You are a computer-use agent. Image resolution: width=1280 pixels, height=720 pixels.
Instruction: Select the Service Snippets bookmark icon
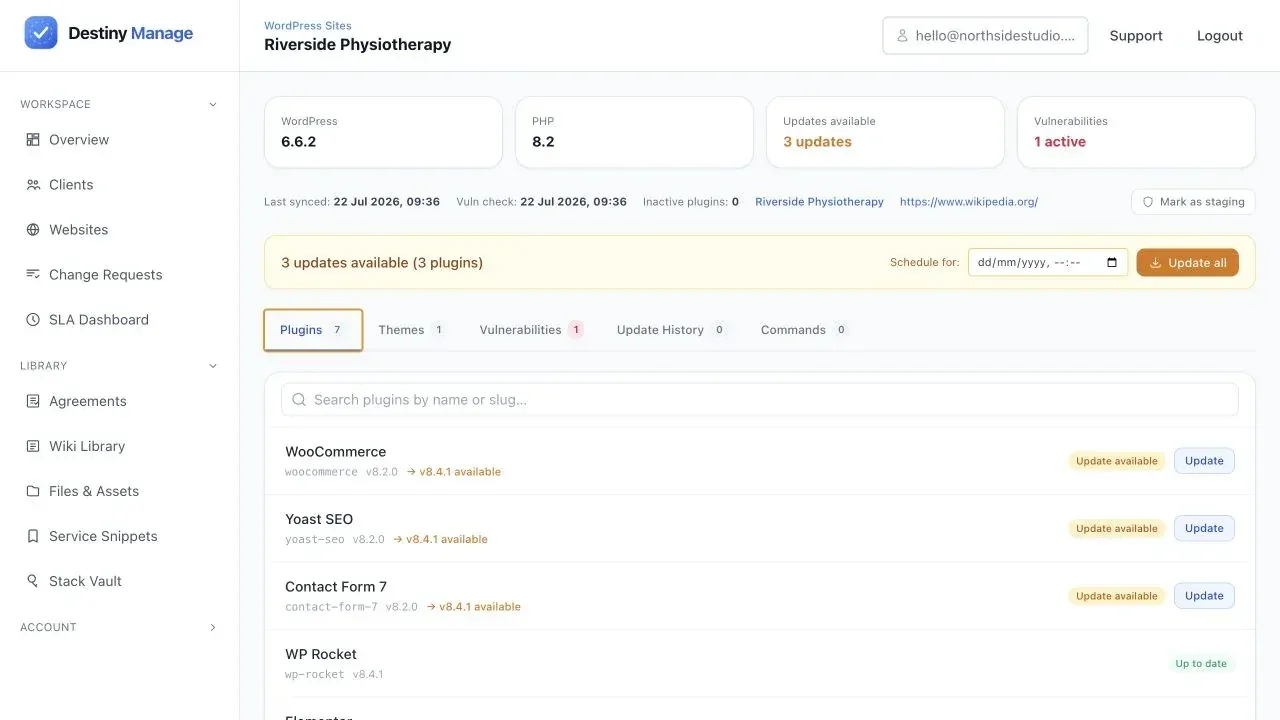point(33,536)
